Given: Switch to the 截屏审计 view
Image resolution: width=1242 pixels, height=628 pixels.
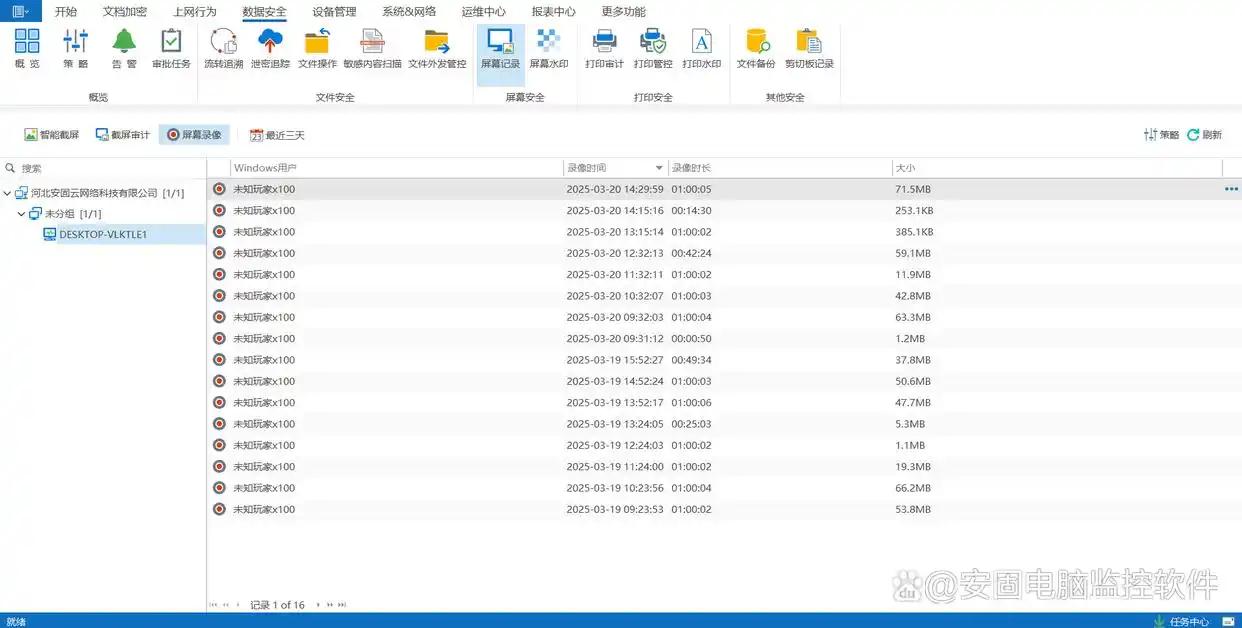Looking at the screenshot, I should 122,135.
